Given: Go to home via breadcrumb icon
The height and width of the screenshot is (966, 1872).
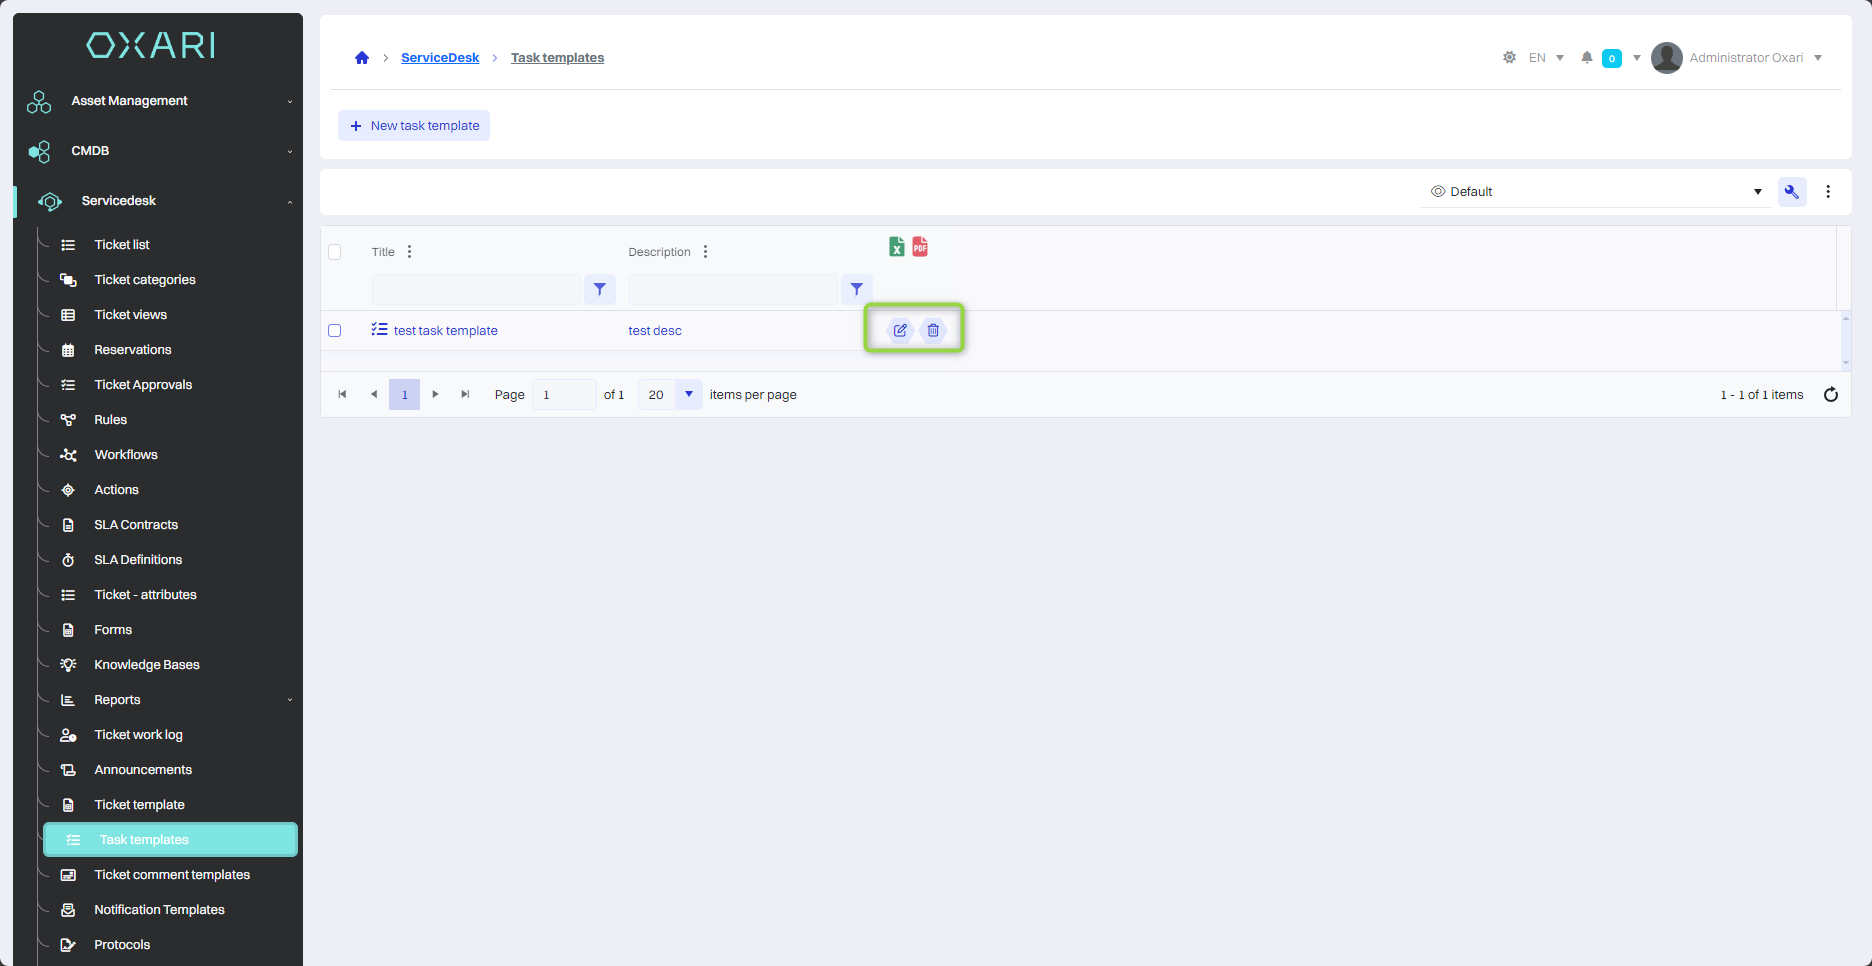Looking at the screenshot, I should coord(362,58).
